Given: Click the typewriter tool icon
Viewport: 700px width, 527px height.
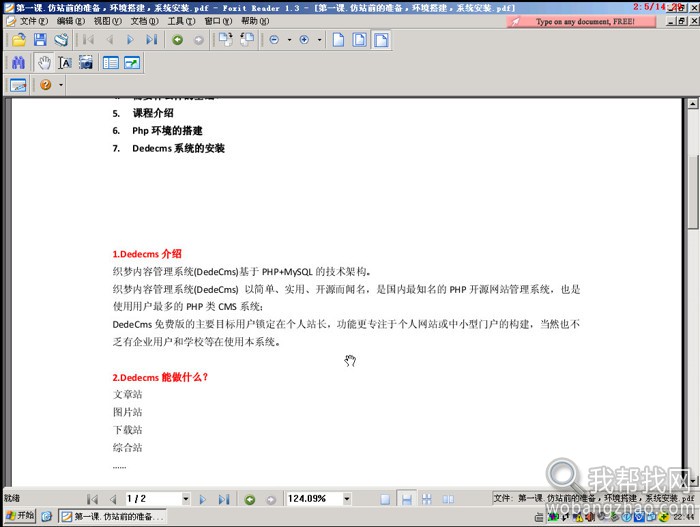Looking at the screenshot, I should click(x=18, y=85).
